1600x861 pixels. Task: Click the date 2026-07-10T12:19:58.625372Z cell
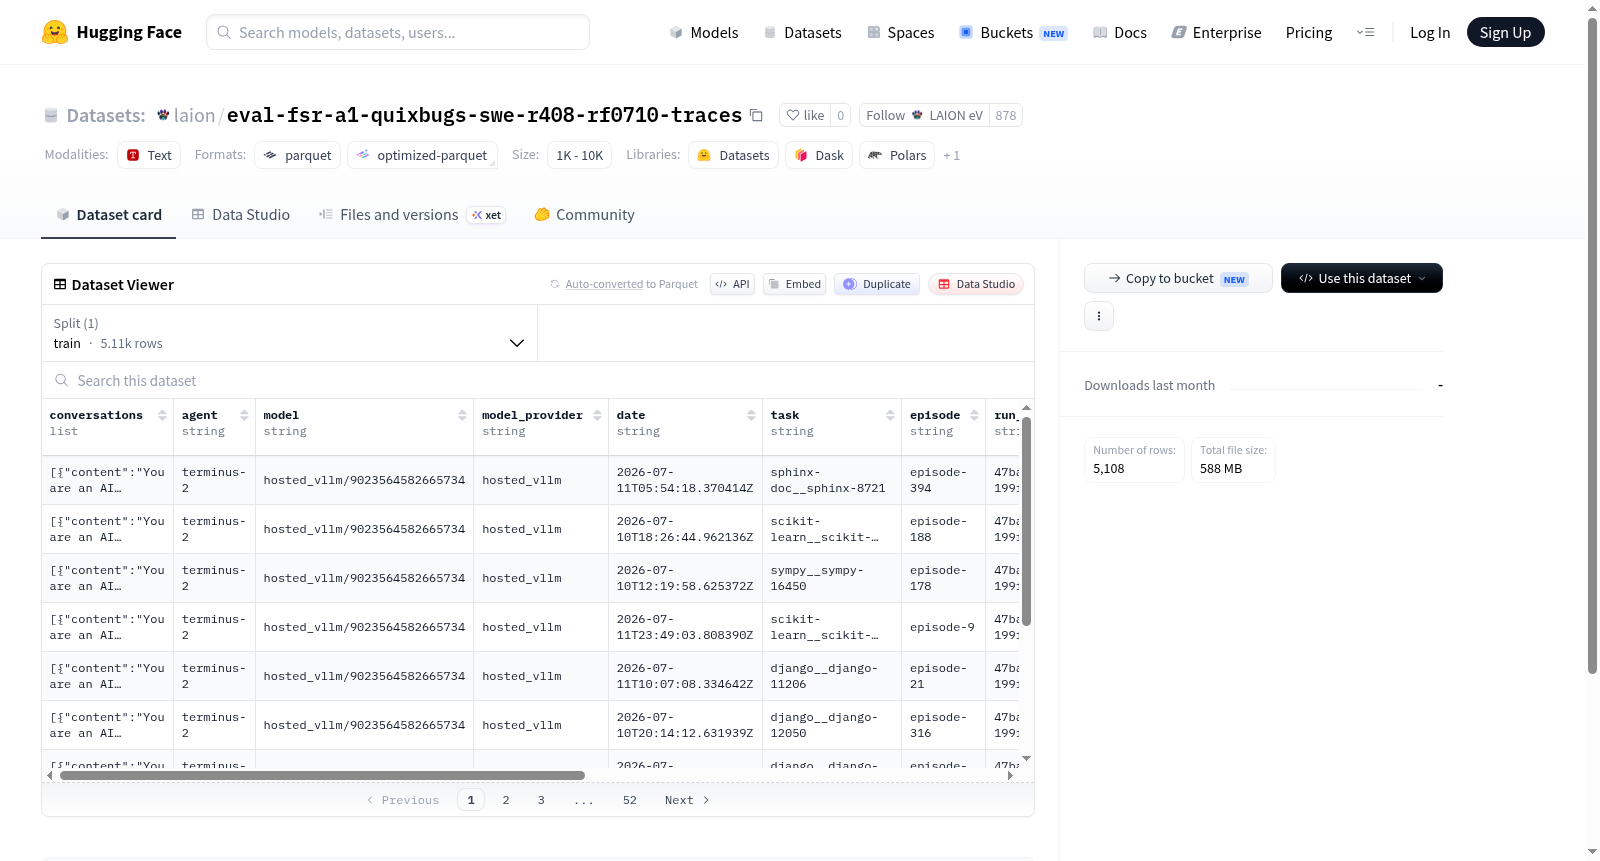685,578
